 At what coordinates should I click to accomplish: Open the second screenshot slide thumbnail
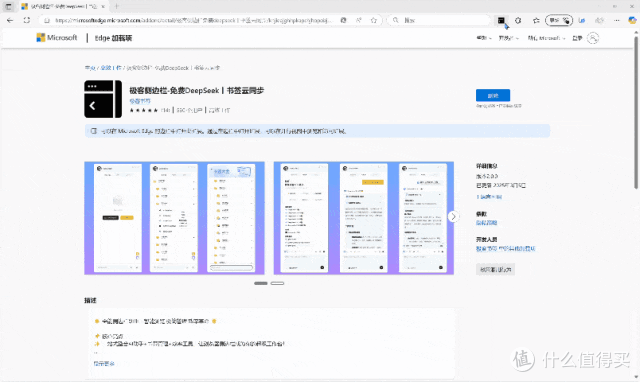click(363, 218)
